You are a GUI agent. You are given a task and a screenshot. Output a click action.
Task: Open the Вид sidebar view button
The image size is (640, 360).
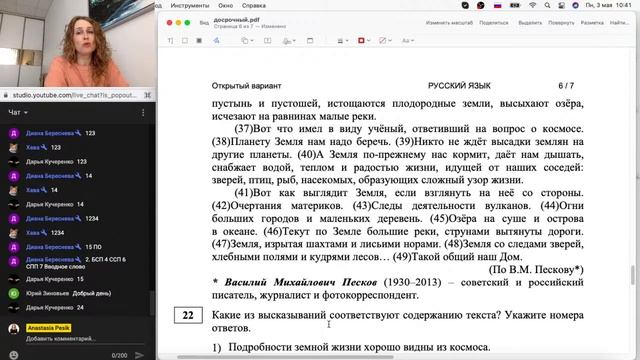204,22
